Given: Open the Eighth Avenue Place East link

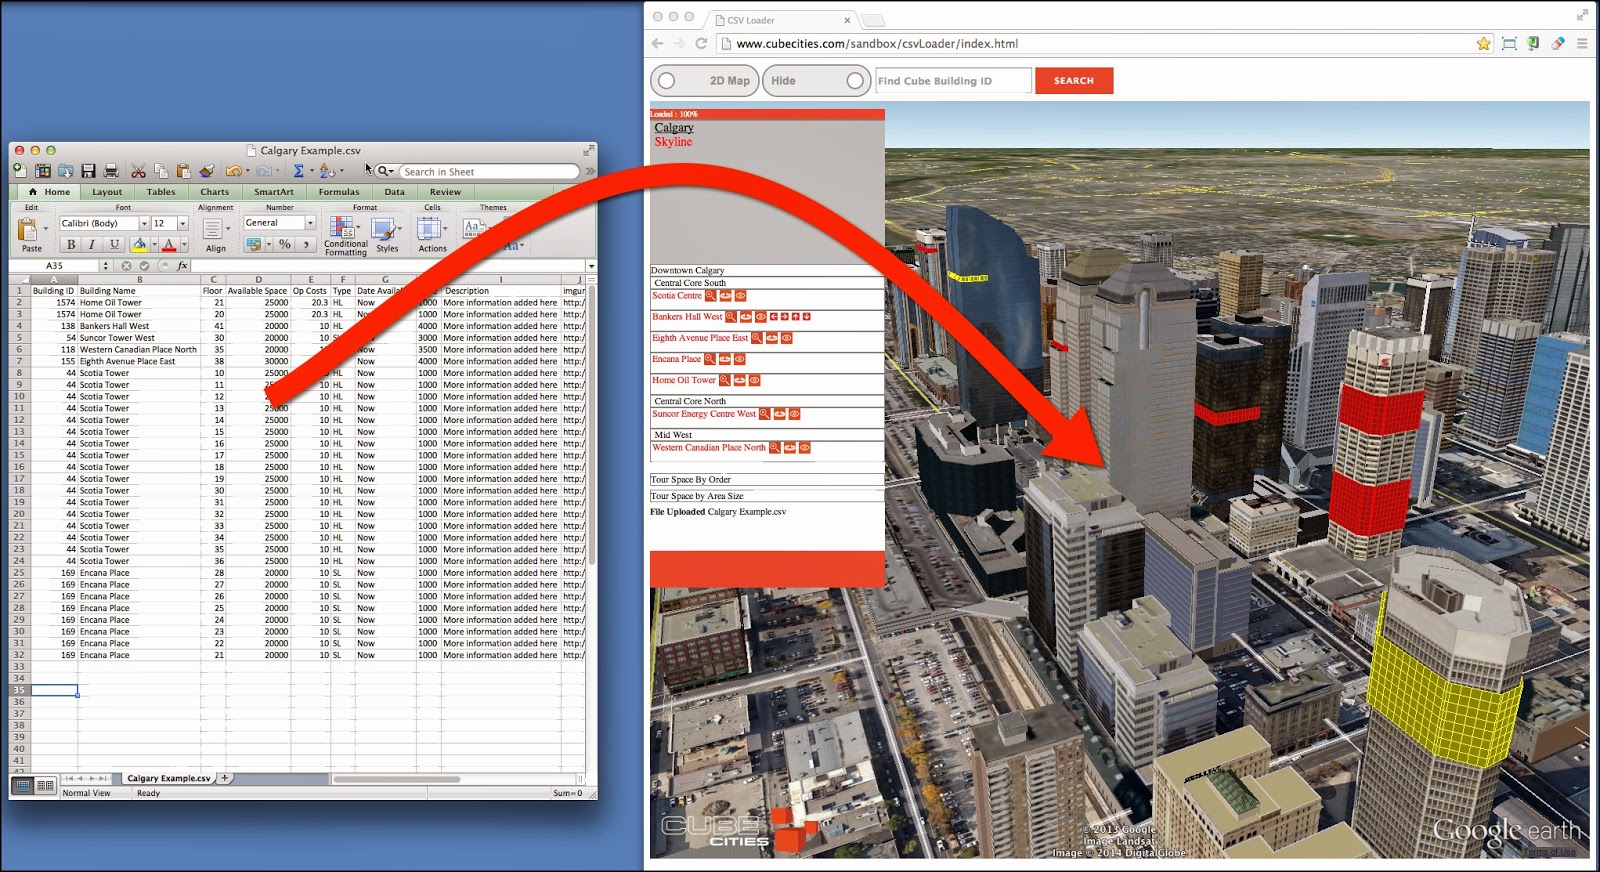Looking at the screenshot, I should (x=700, y=338).
